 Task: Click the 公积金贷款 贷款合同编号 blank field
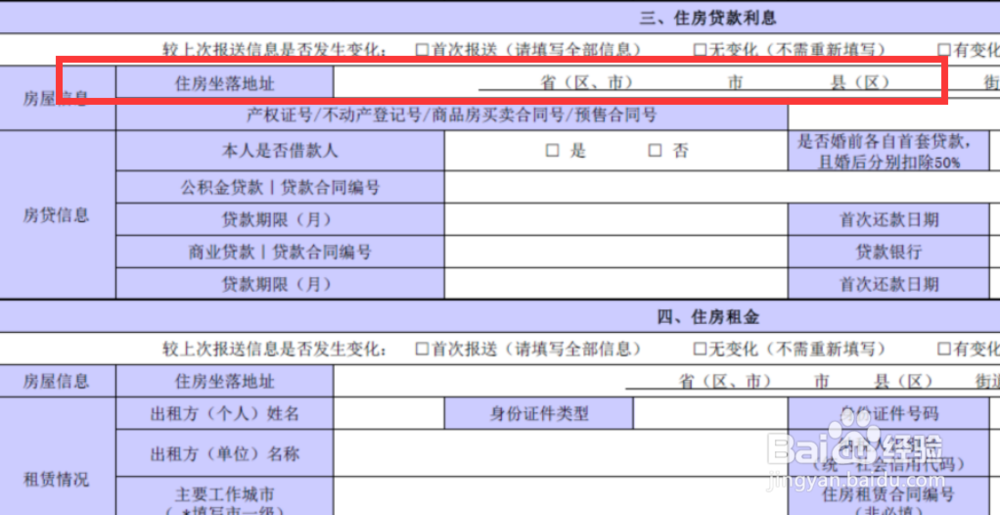click(722, 187)
